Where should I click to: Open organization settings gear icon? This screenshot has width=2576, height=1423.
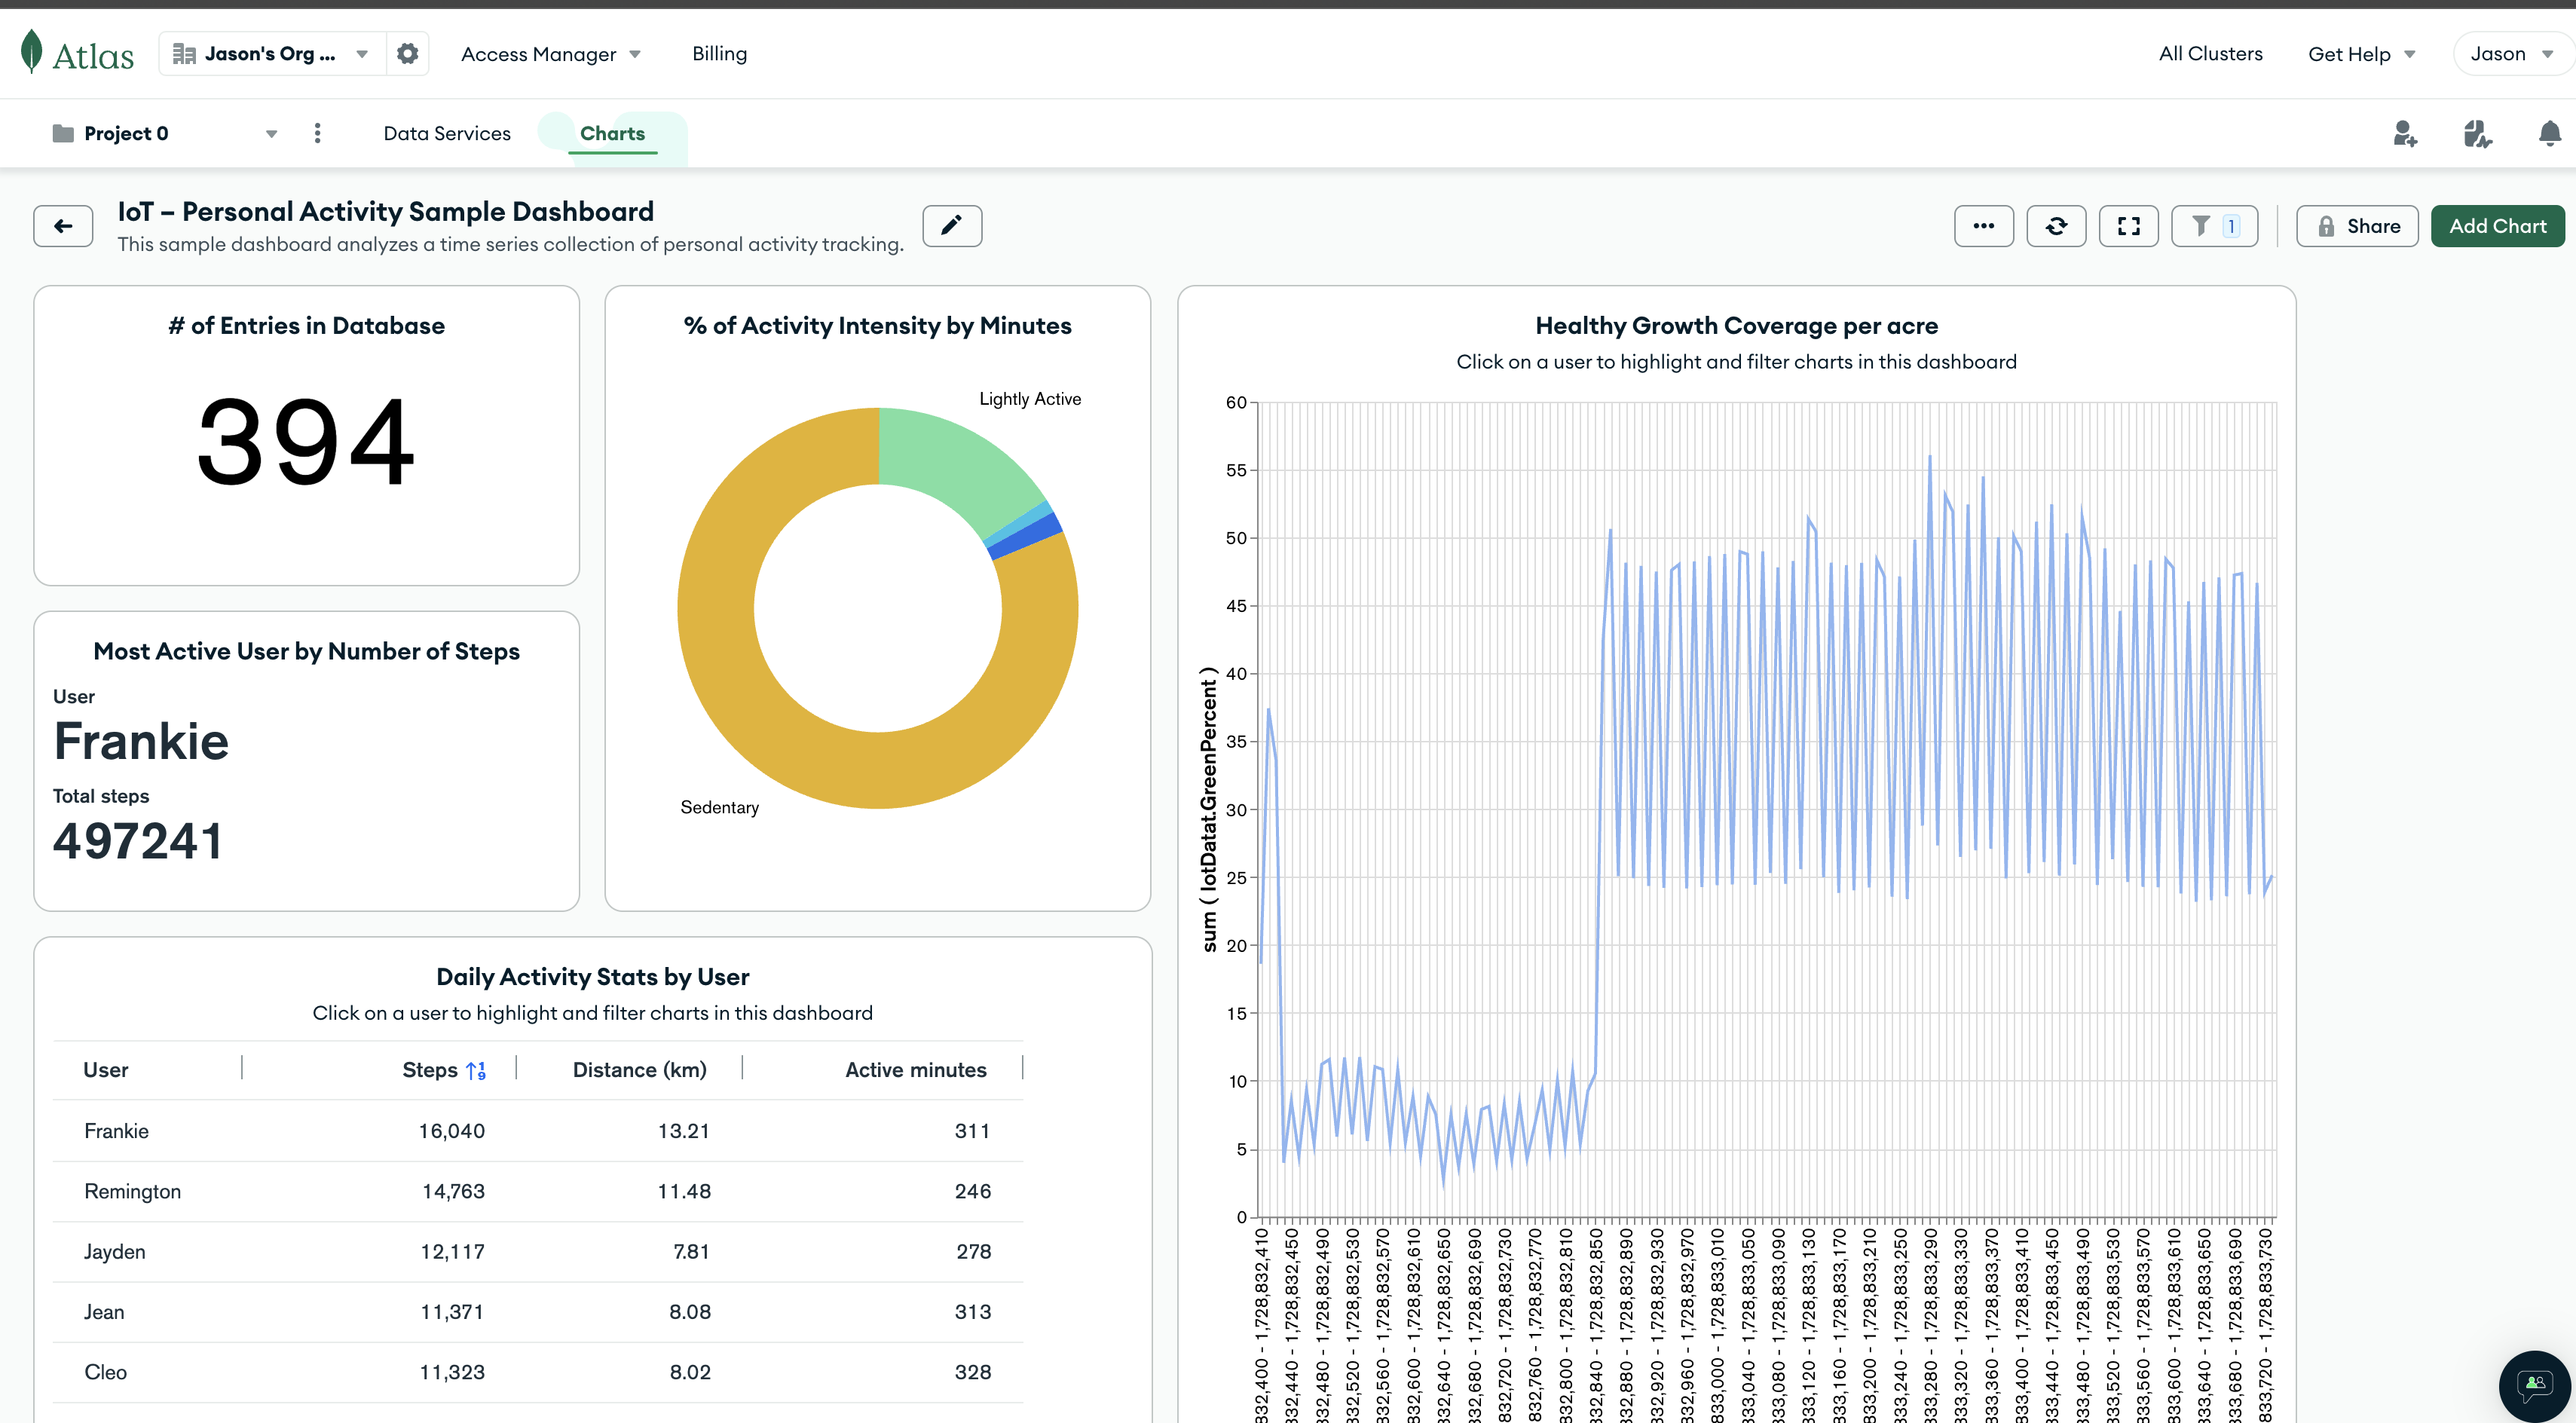tap(407, 54)
